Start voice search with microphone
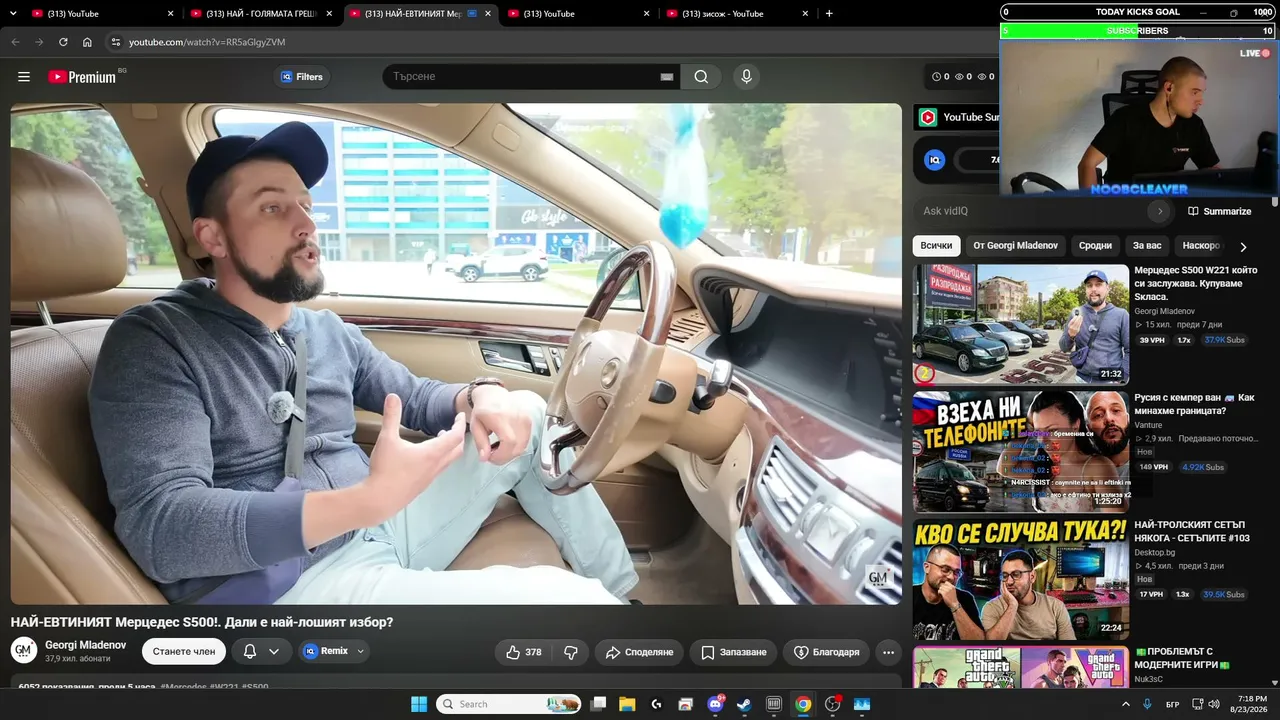1280x720 pixels. coord(745,77)
